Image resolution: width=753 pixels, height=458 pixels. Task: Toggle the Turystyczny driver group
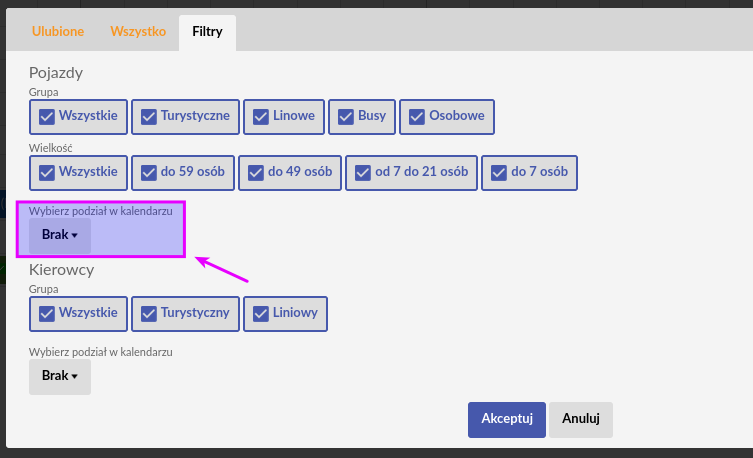pos(185,314)
